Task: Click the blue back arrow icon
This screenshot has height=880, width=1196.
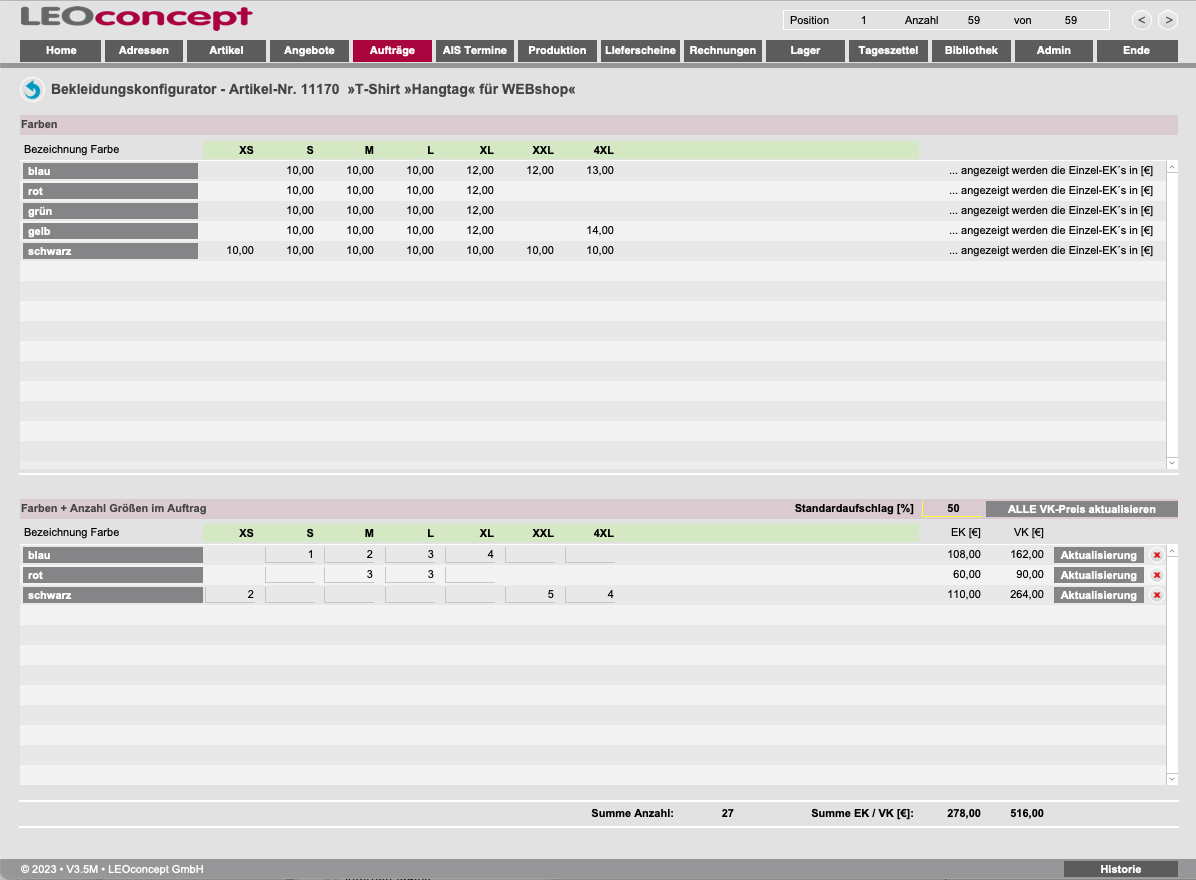Action: pos(32,90)
